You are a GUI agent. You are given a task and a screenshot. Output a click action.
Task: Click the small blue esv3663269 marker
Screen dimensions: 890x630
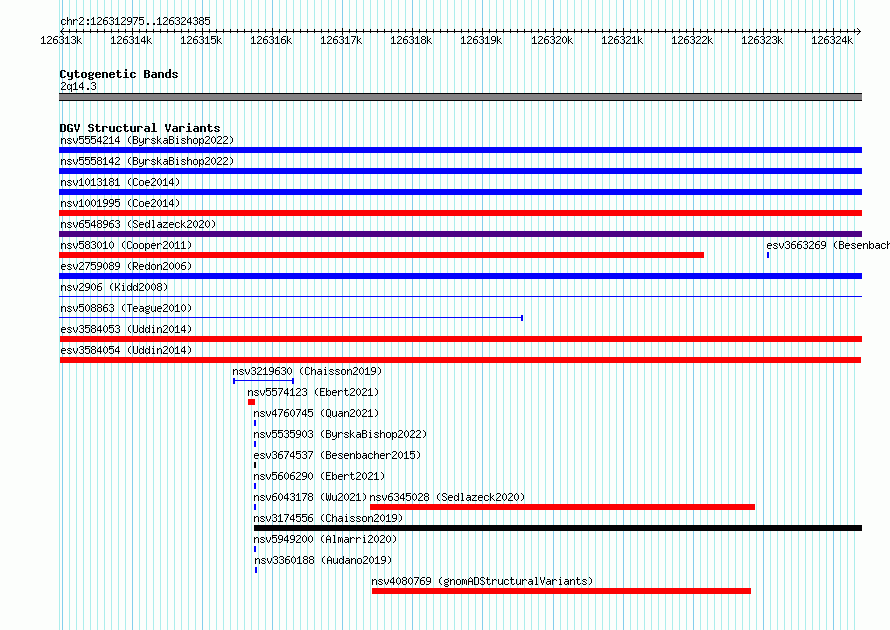click(x=768, y=255)
